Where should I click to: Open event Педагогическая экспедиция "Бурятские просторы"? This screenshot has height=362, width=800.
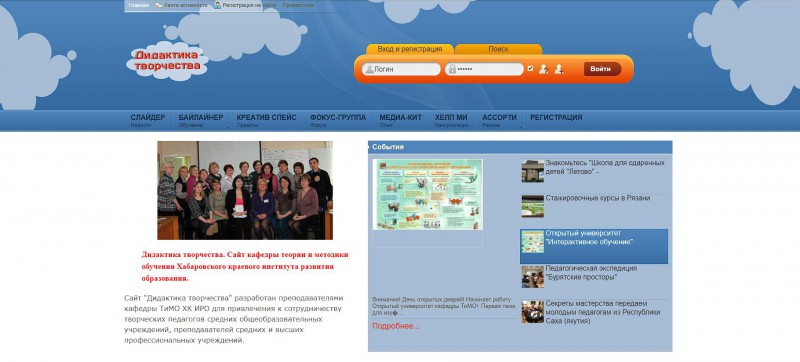click(591, 273)
